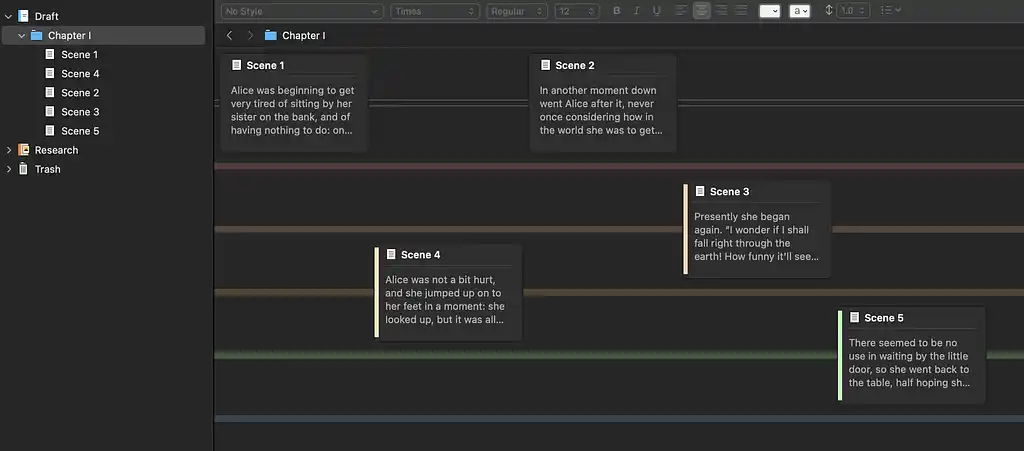Go forward with the right navigation arrow
This screenshot has height=451, width=1024.
(249, 35)
